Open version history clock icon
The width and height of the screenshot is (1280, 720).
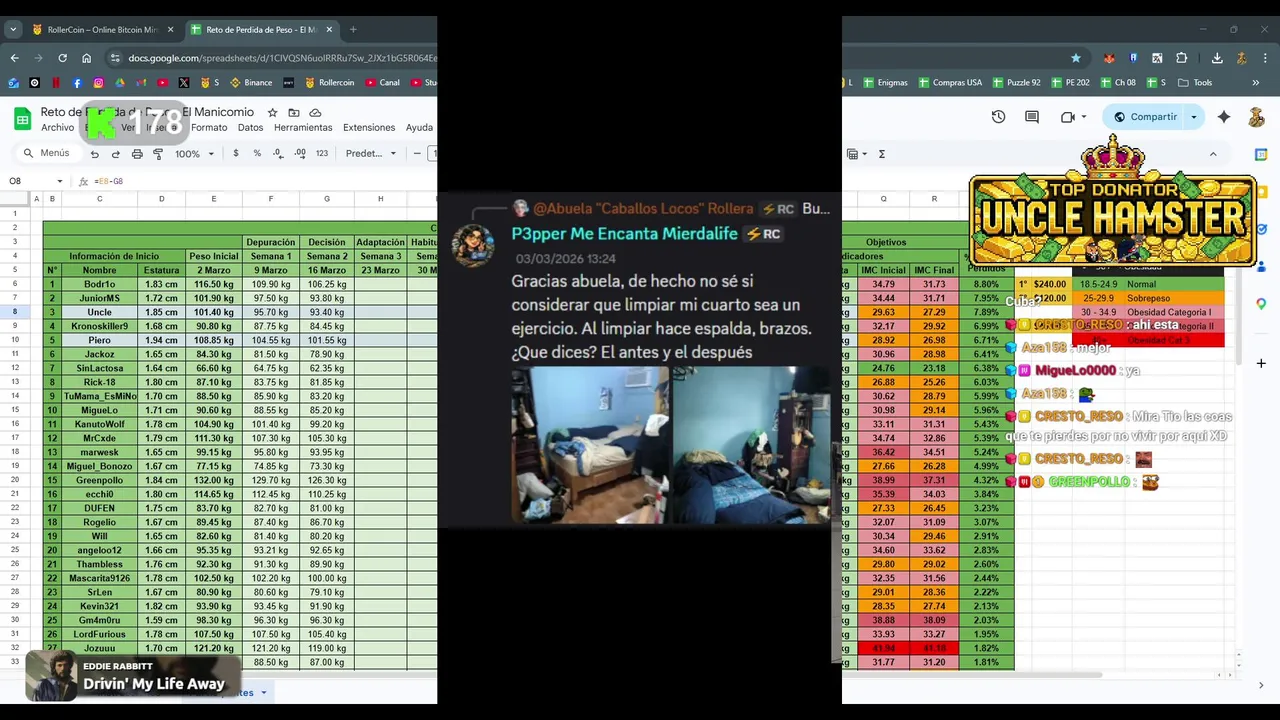998,117
